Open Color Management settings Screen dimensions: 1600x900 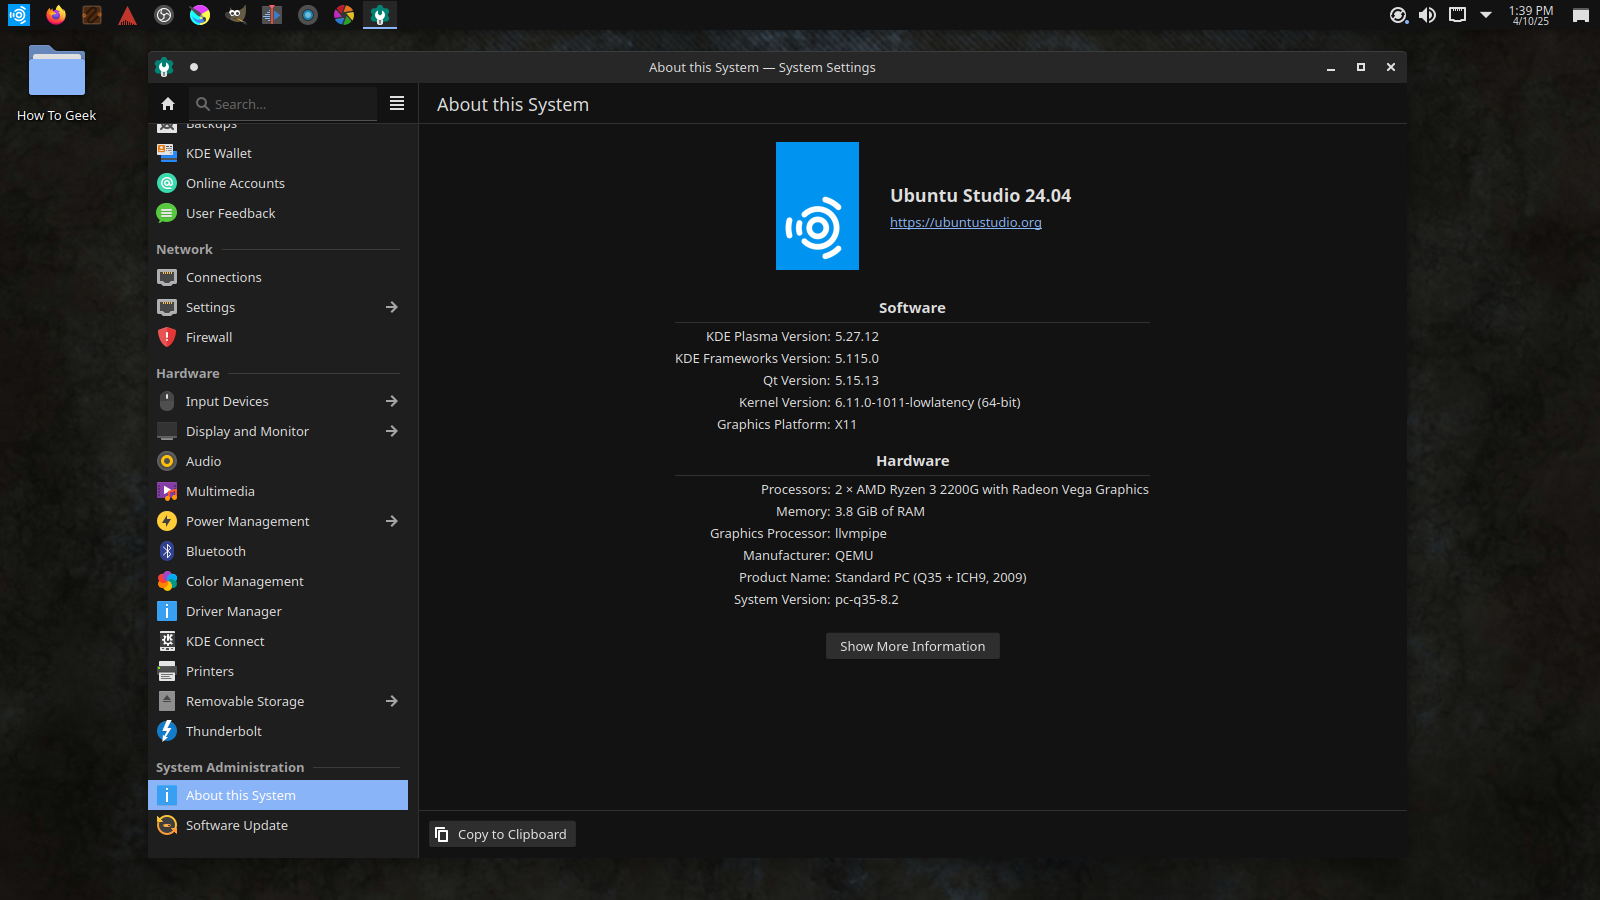pyautogui.click(x=244, y=581)
